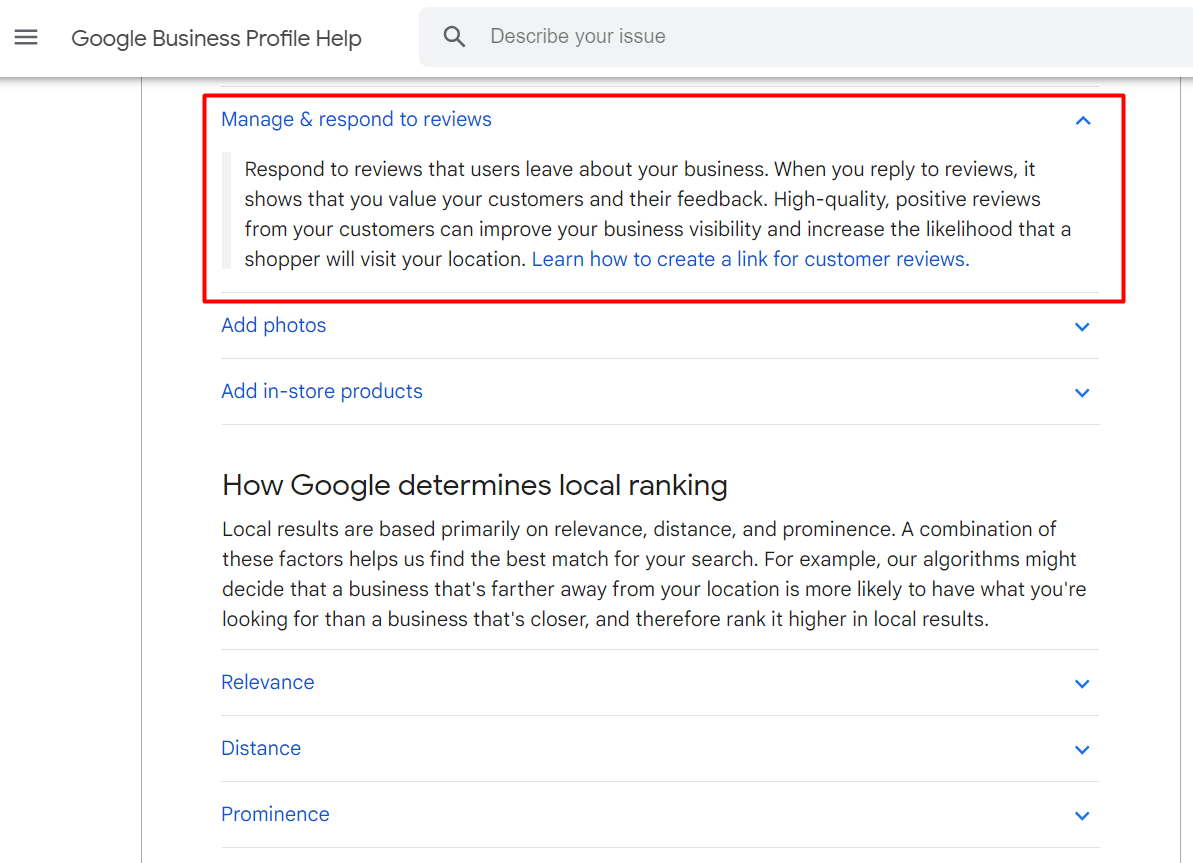Screen dimensions: 1193x863
Task: Collapse the Manage & respond to reviews section
Action: click(x=1083, y=120)
